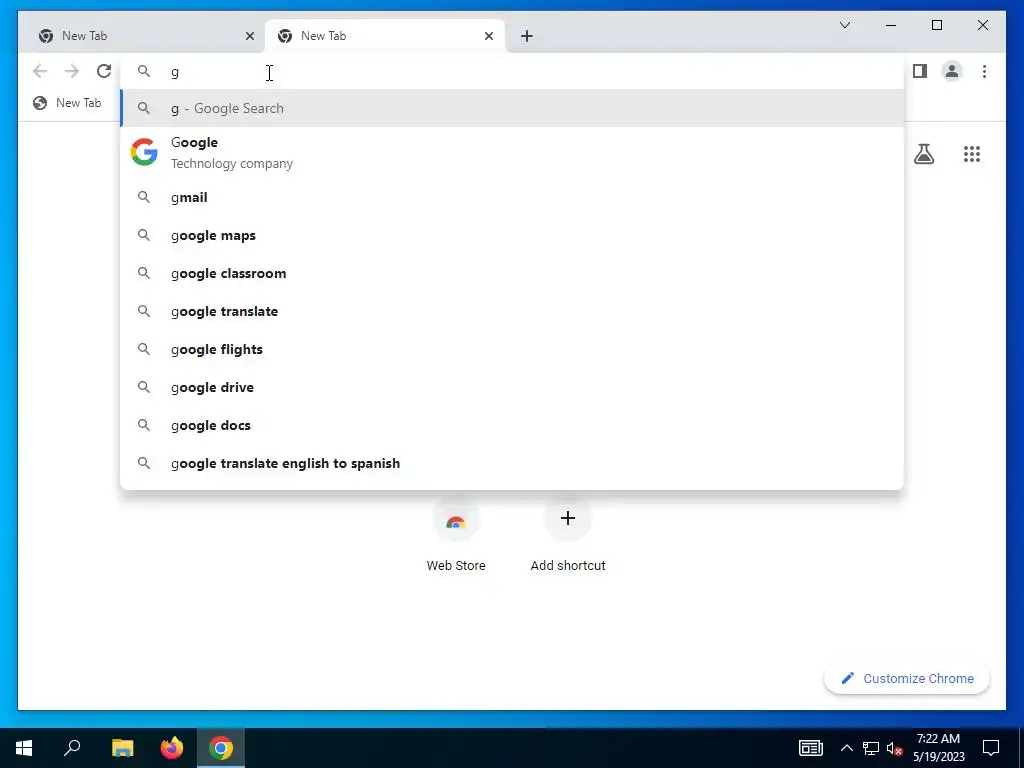Image resolution: width=1024 pixels, height=768 pixels.
Task: Go back with the back arrow
Action: pyautogui.click(x=40, y=71)
